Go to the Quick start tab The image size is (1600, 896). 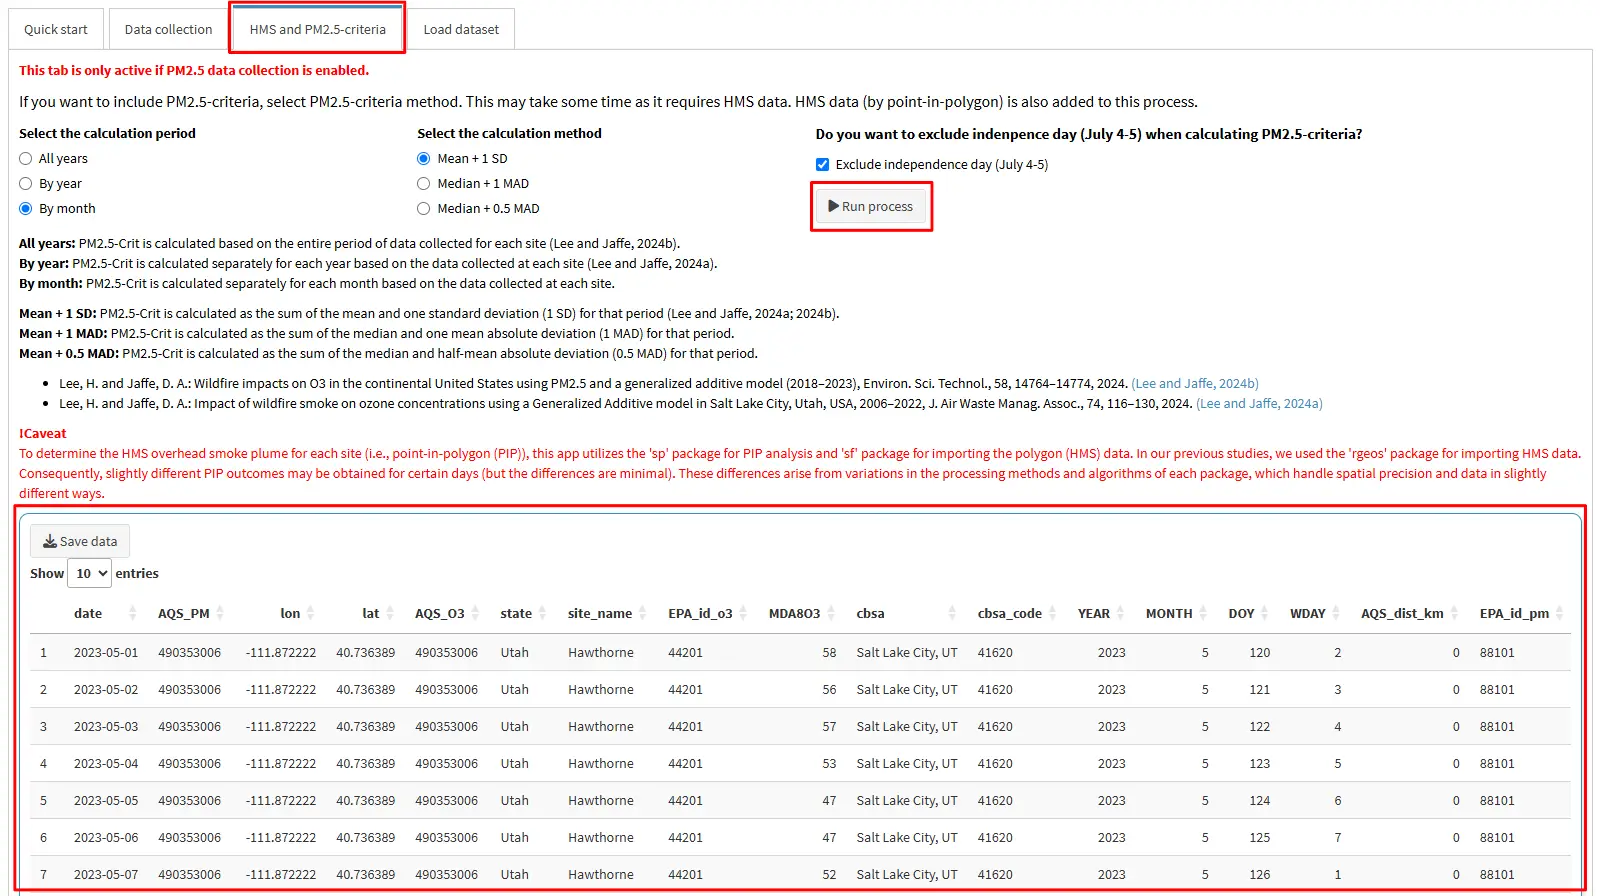(x=56, y=30)
